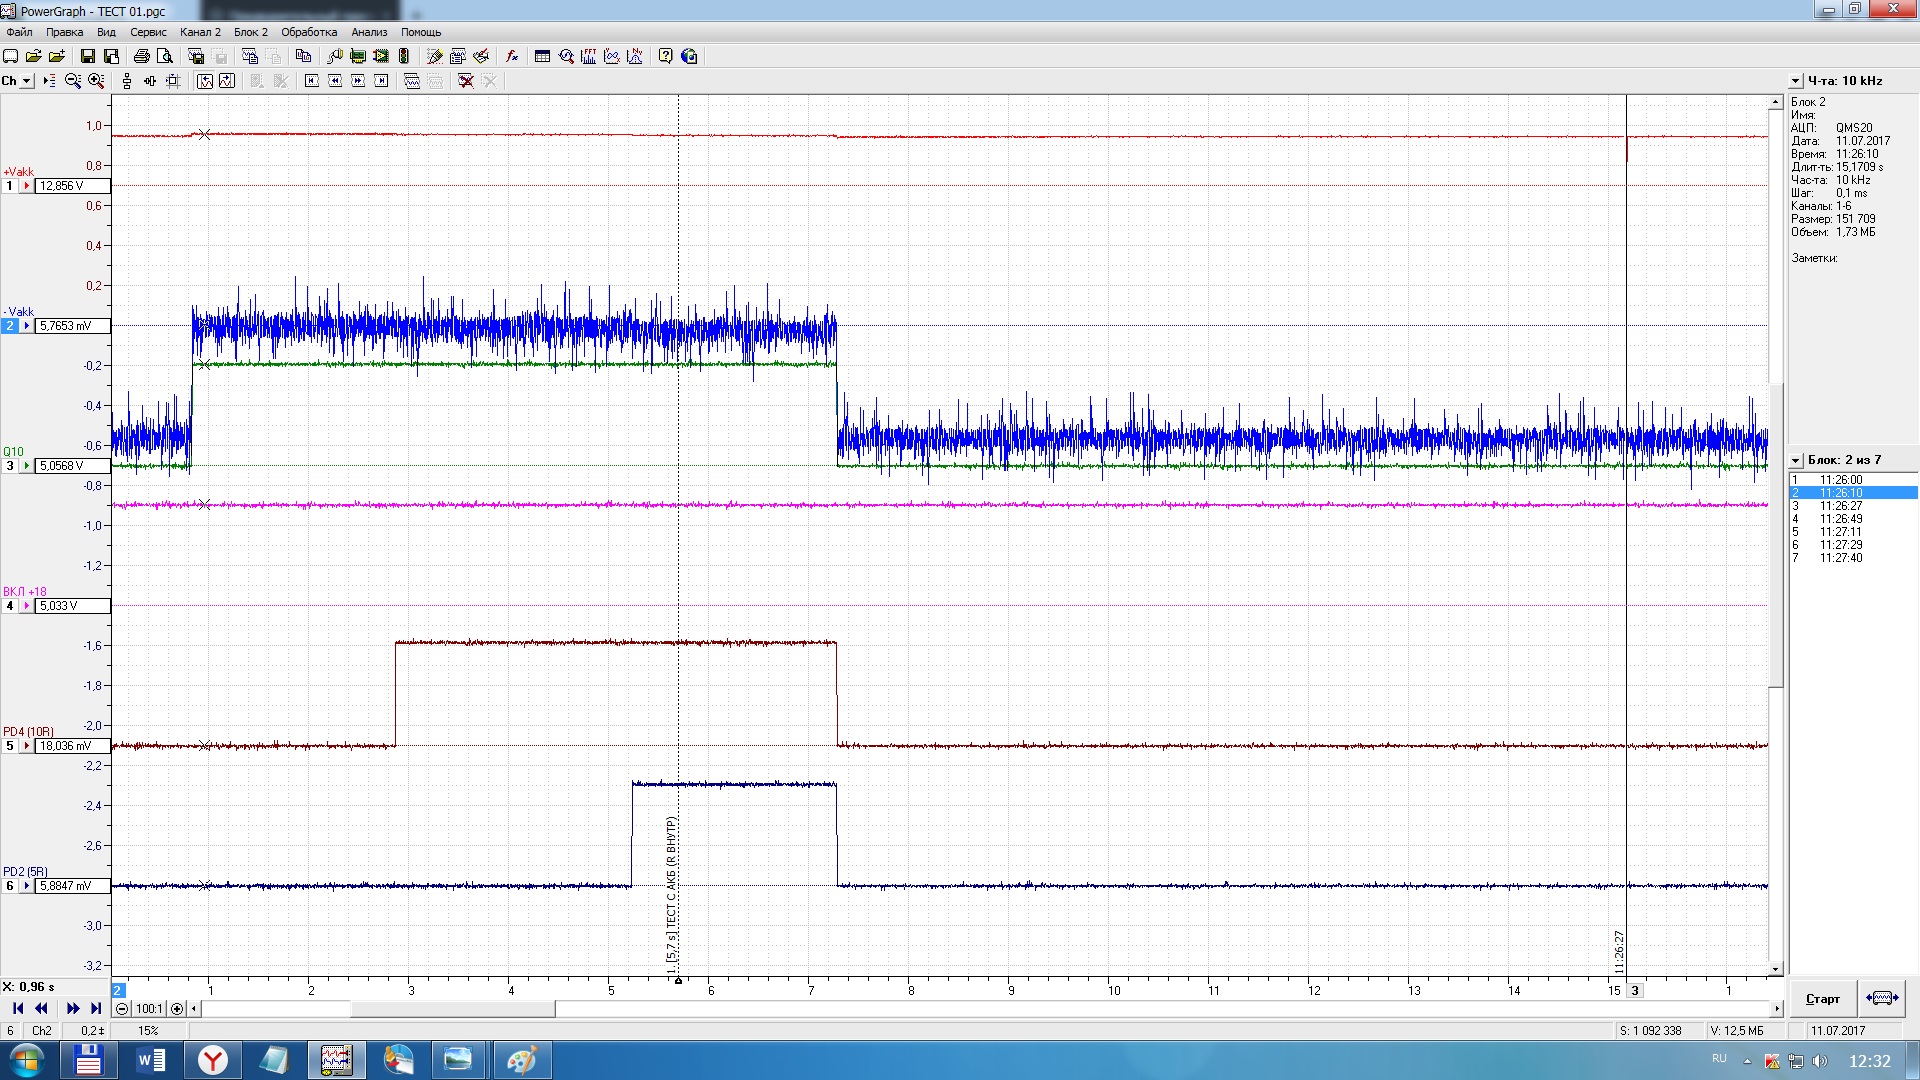Open the Ch dropdown arrow
Image resolution: width=1920 pixels, height=1080 pixels.
point(27,81)
